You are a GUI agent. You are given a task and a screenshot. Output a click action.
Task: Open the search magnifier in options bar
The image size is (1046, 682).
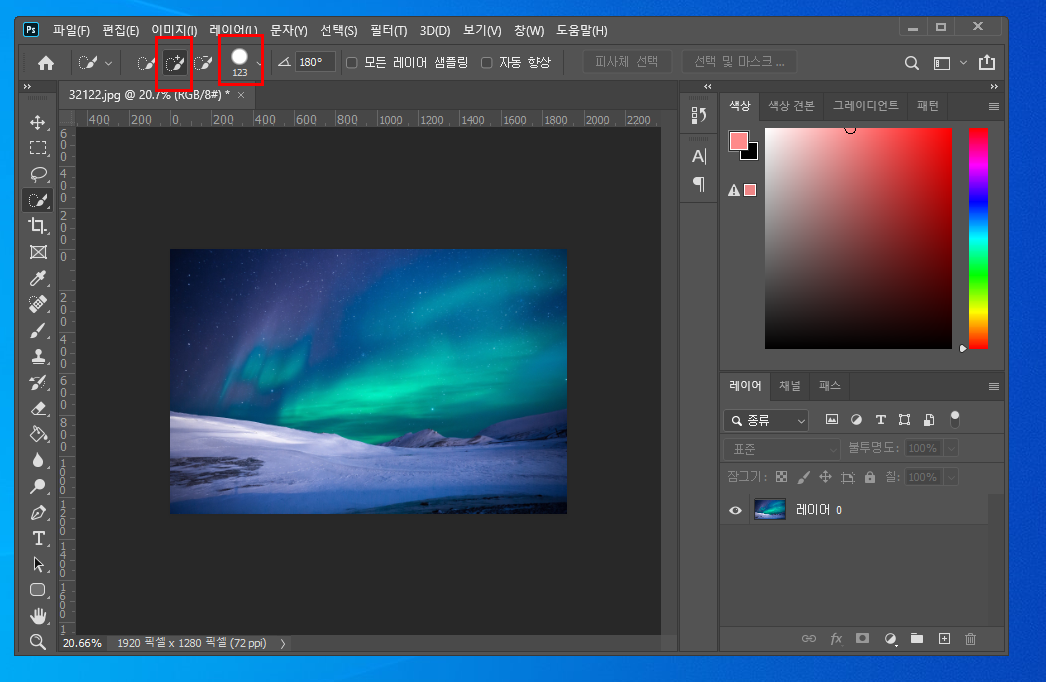pos(911,63)
